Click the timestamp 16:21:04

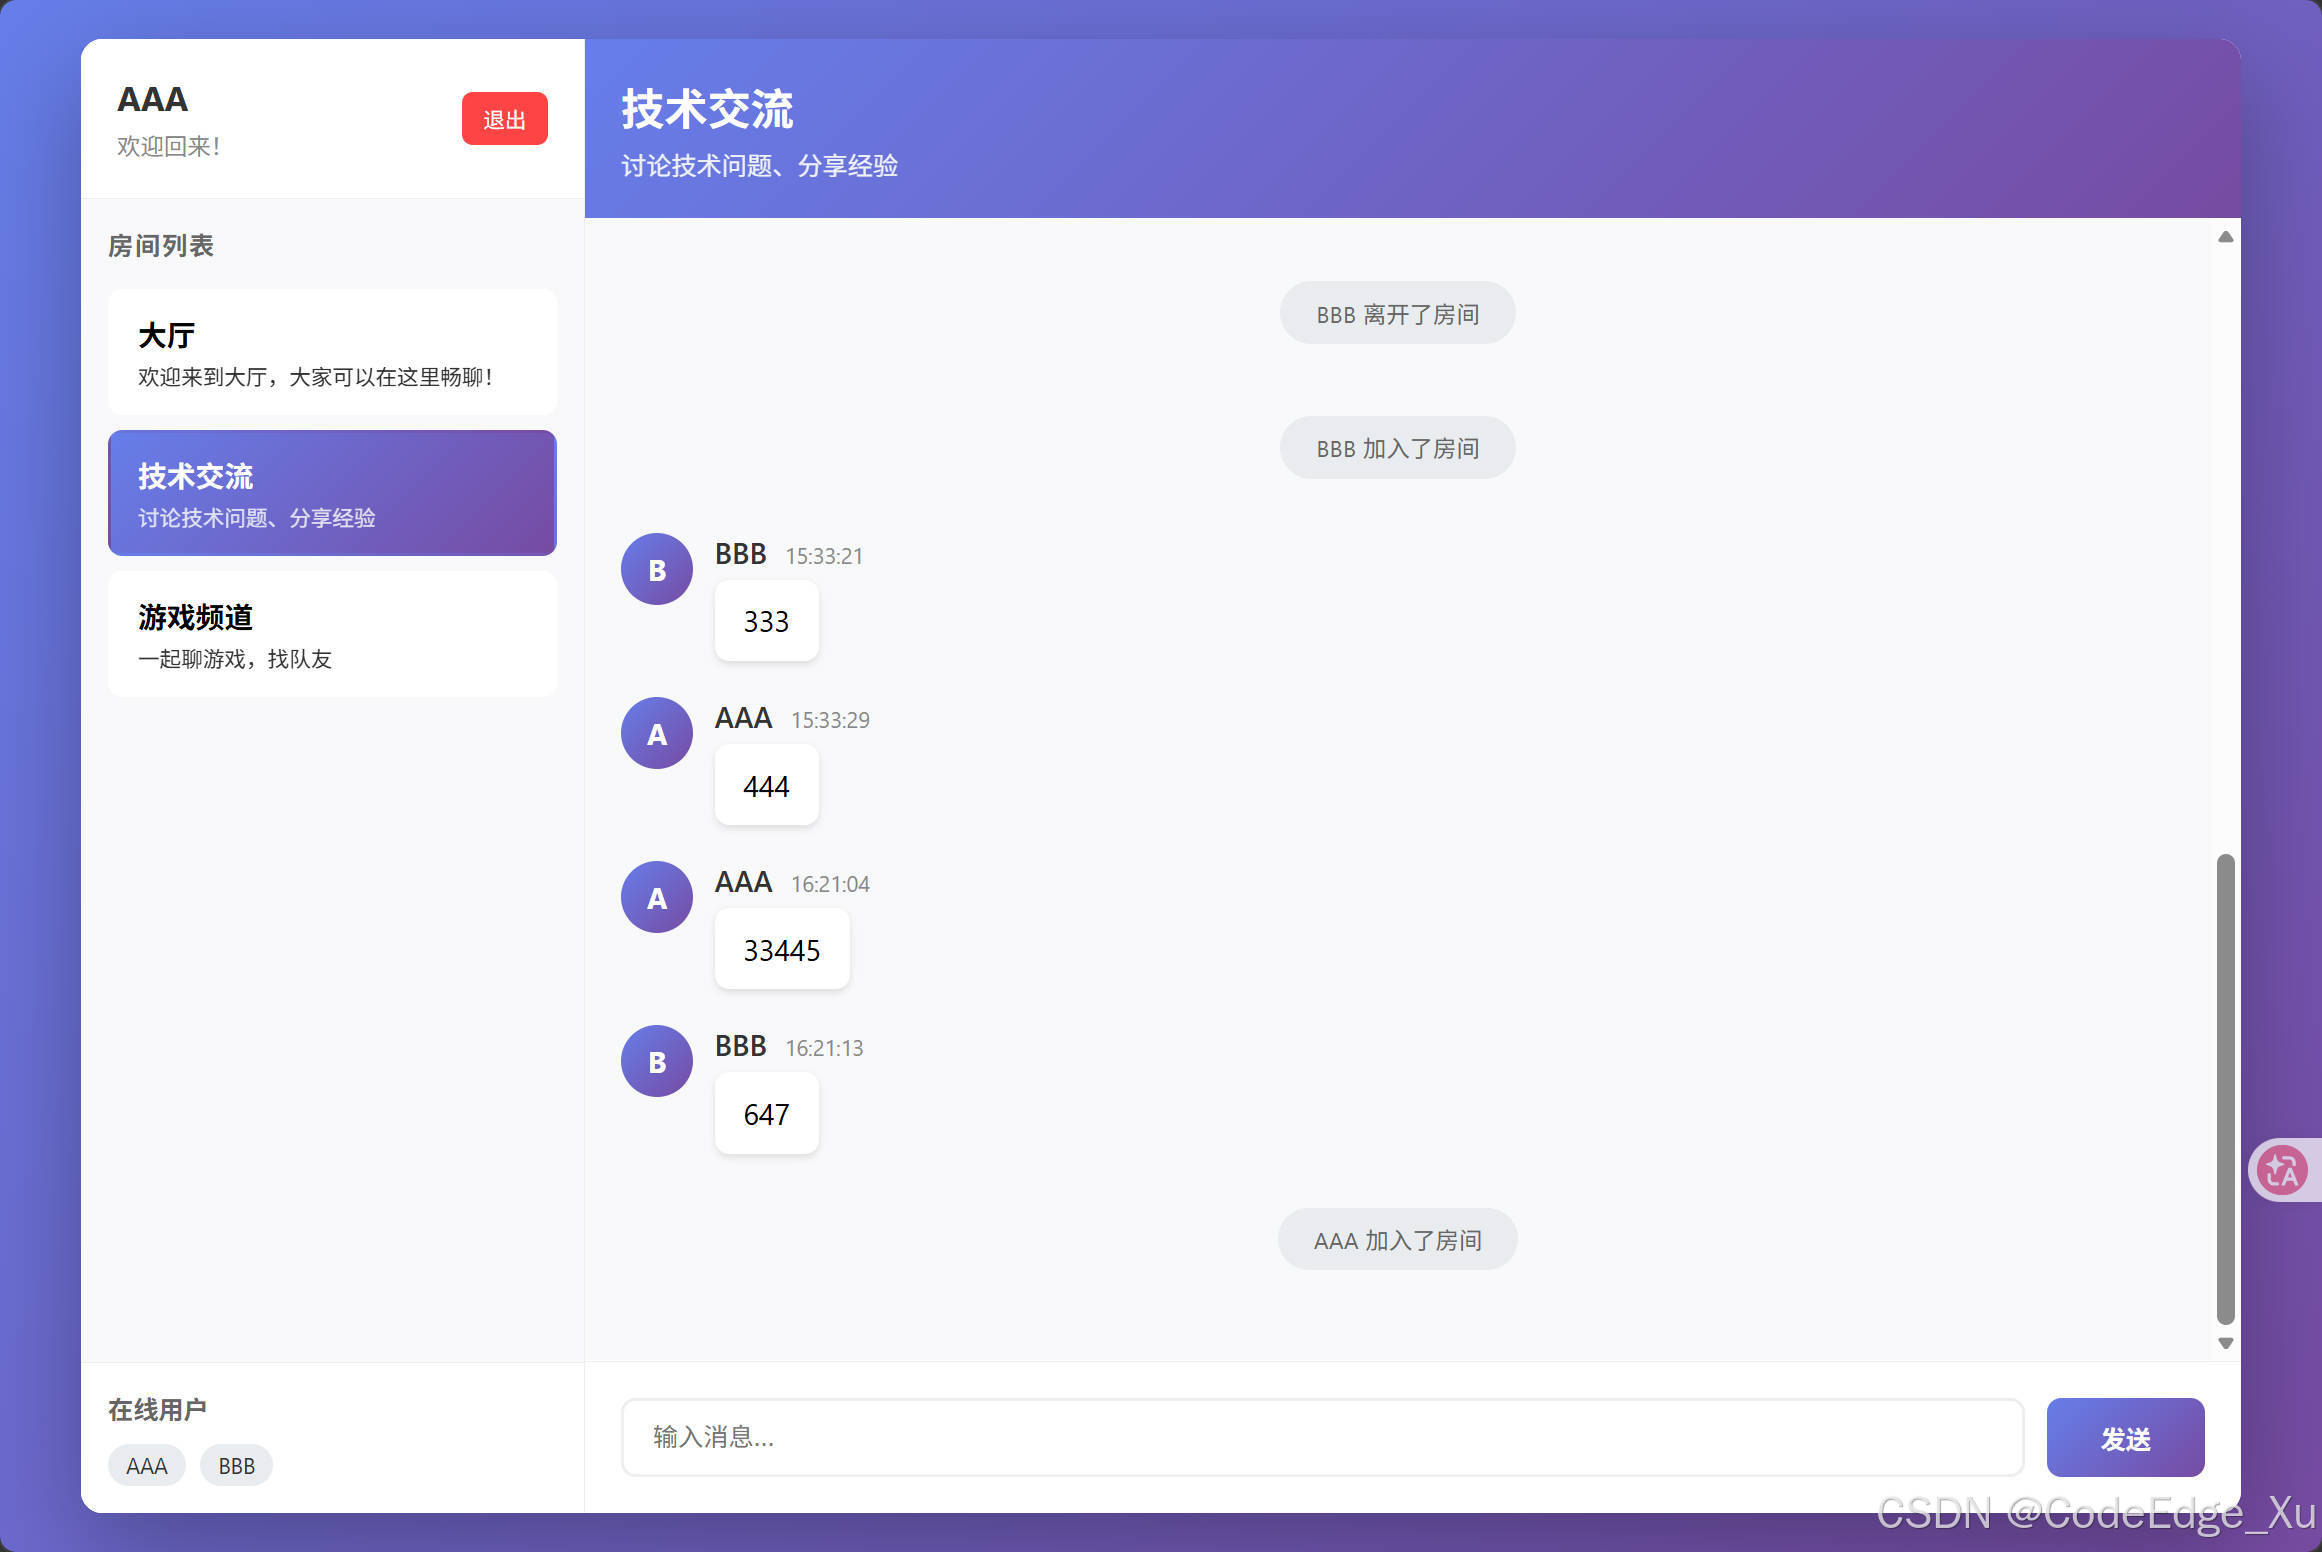[x=830, y=884]
